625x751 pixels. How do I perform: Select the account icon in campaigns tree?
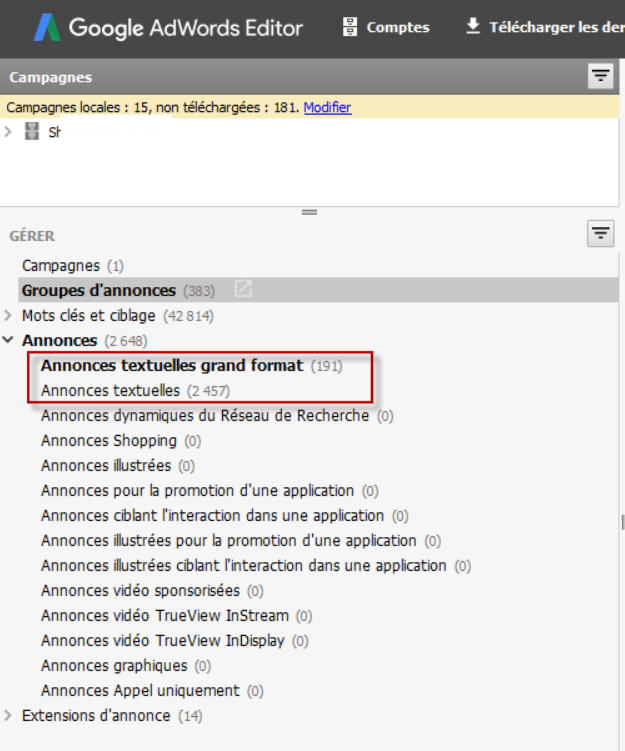click(x=32, y=131)
